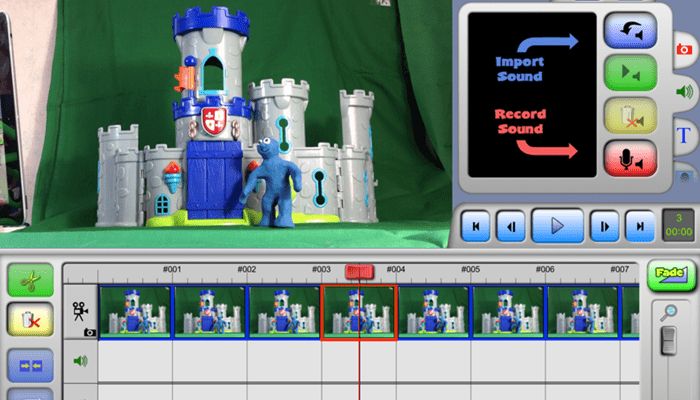This screenshot has width=700, height=400.
Task: Open the red camera side tab
Action: pyautogui.click(x=684, y=49)
